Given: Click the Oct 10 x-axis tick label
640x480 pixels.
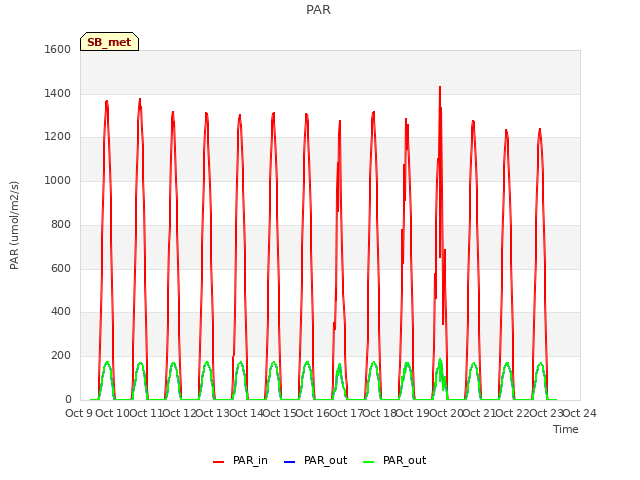Looking at the screenshot, I should 112,413.
